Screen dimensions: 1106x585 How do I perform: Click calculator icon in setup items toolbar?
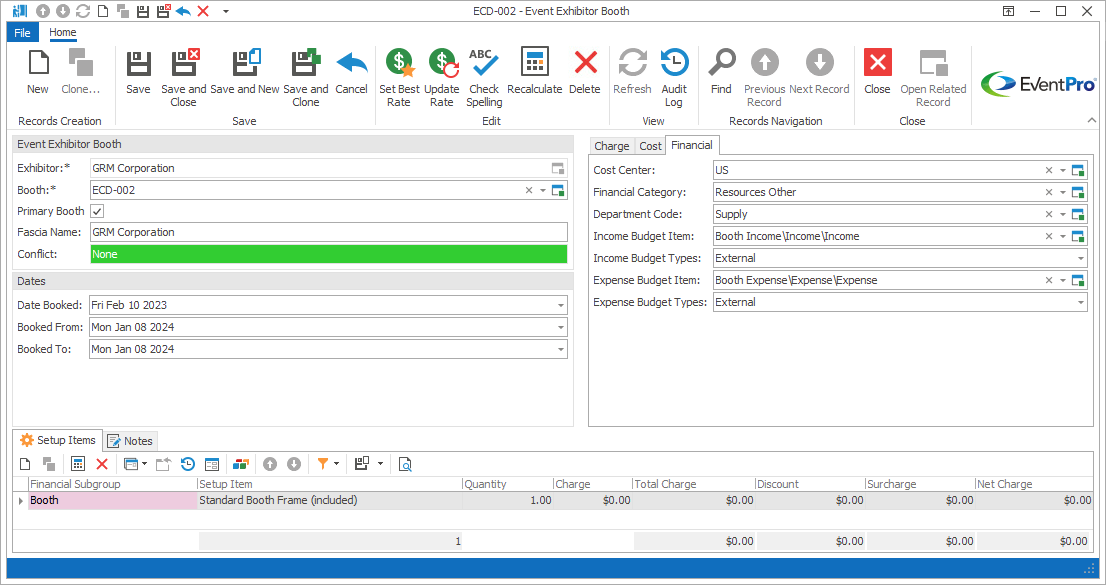point(78,464)
